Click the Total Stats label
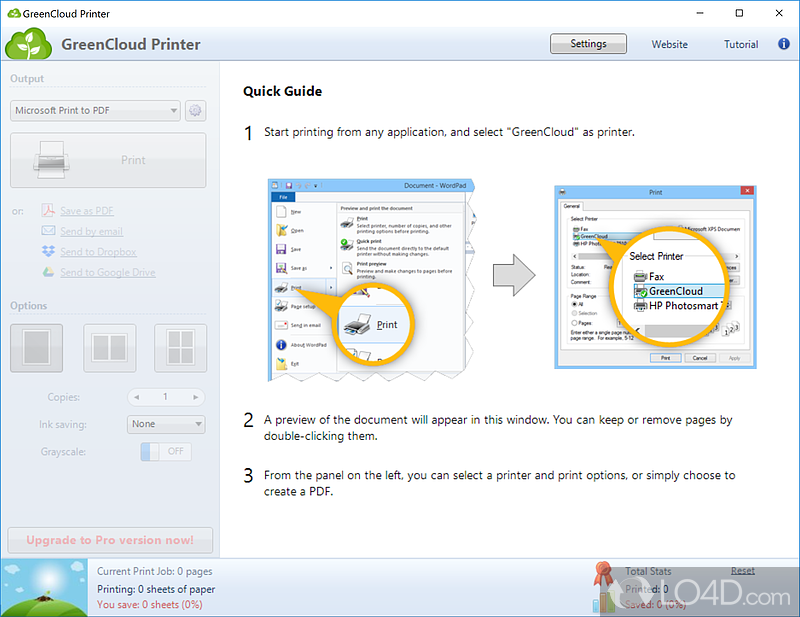Image resolution: width=800 pixels, height=617 pixels. click(648, 572)
